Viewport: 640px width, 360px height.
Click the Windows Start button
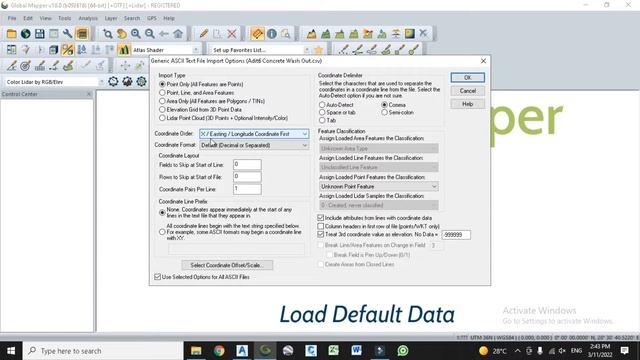tap(11, 351)
